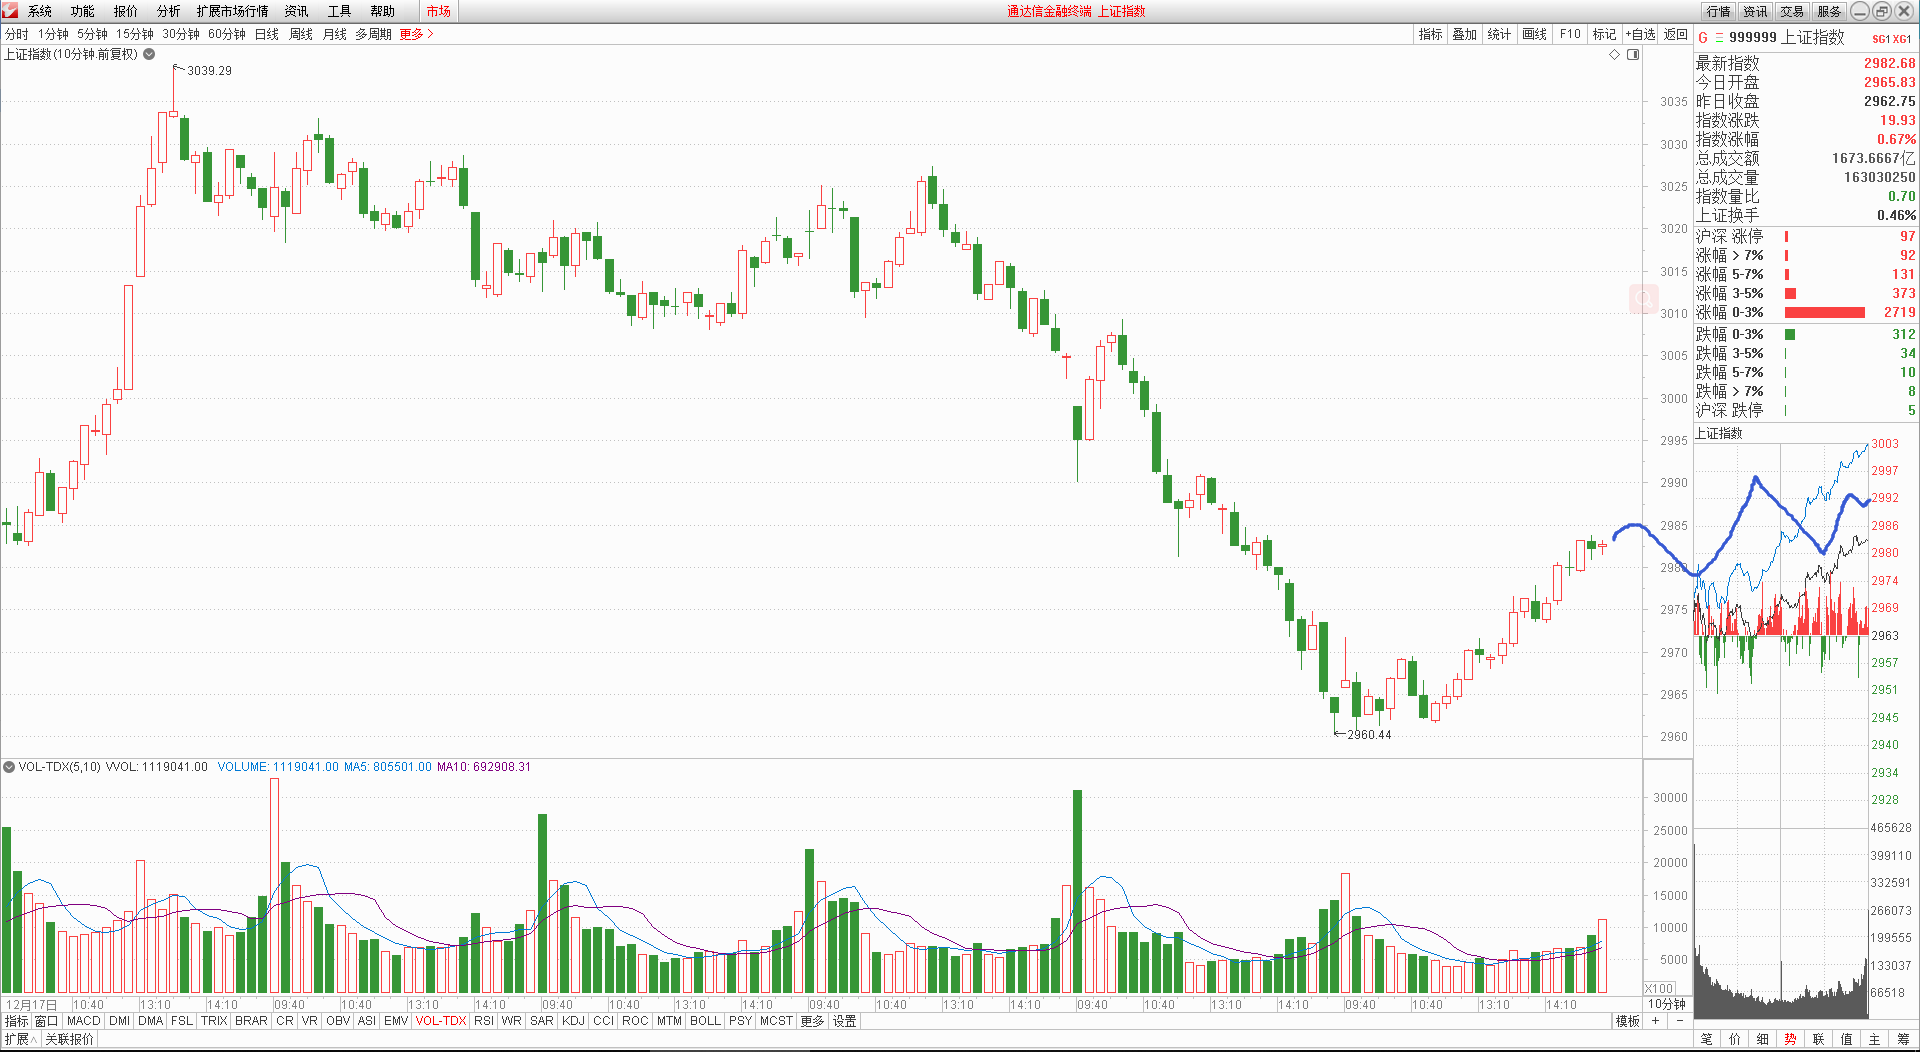
Task: Click the red G icon beside 999999
Action: pos(1703,38)
